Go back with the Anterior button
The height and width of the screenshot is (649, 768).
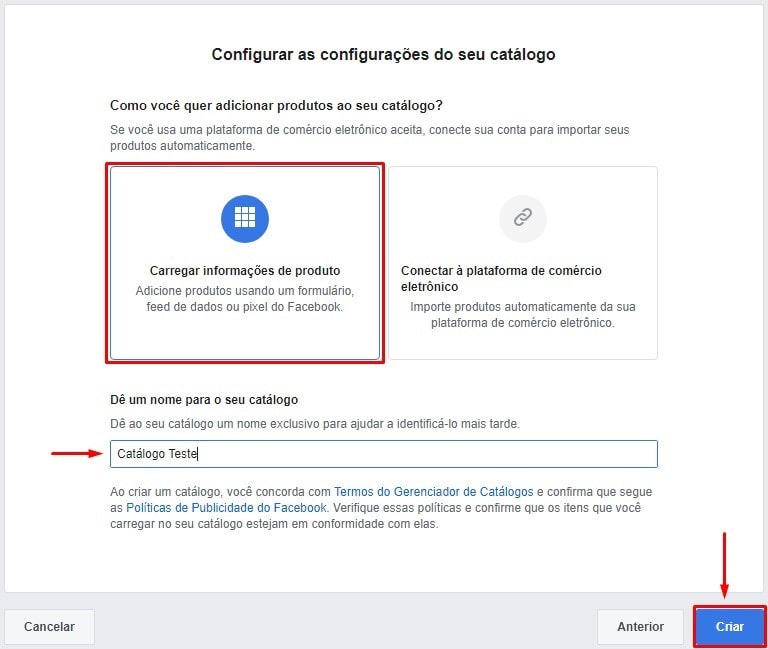pyautogui.click(x=640, y=626)
